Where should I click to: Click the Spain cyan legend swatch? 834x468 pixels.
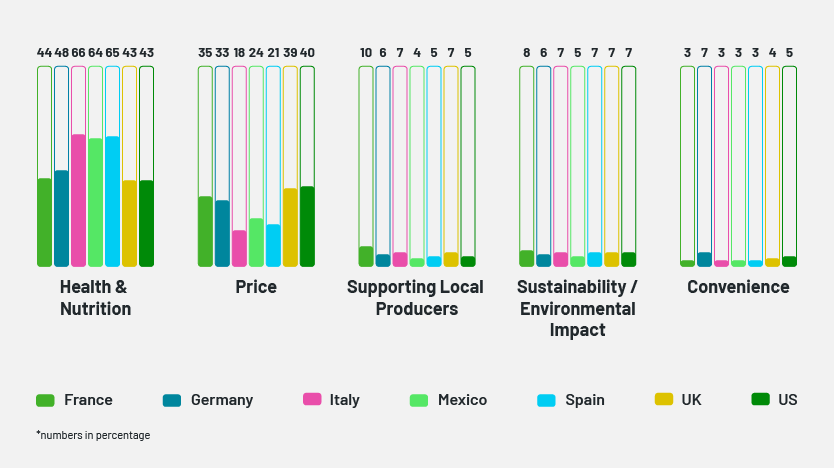tap(546, 400)
